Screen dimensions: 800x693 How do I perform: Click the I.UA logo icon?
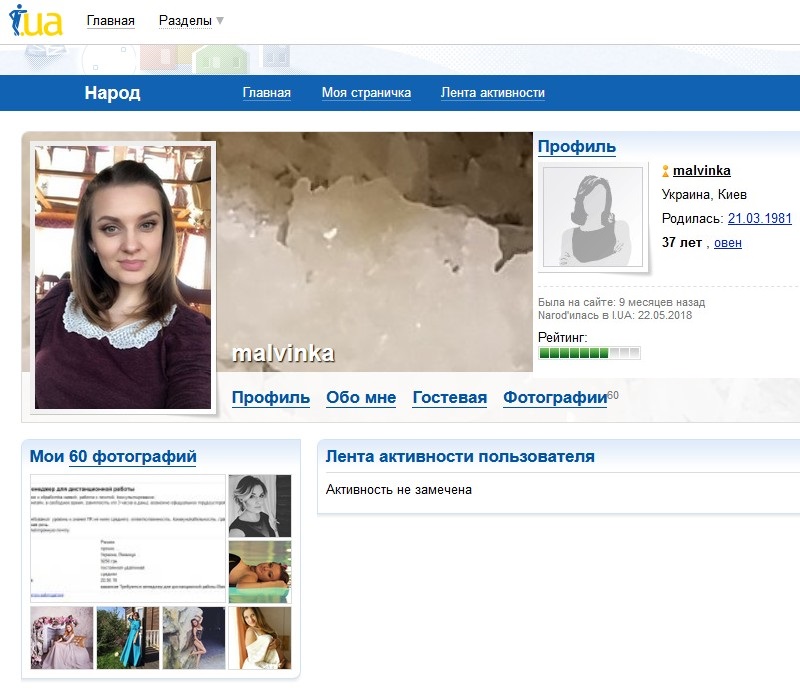click(36, 21)
